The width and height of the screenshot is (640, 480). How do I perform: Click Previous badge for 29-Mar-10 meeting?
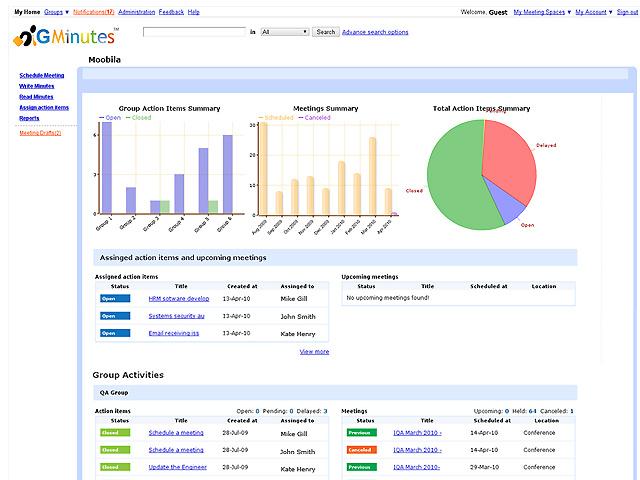click(x=362, y=467)
